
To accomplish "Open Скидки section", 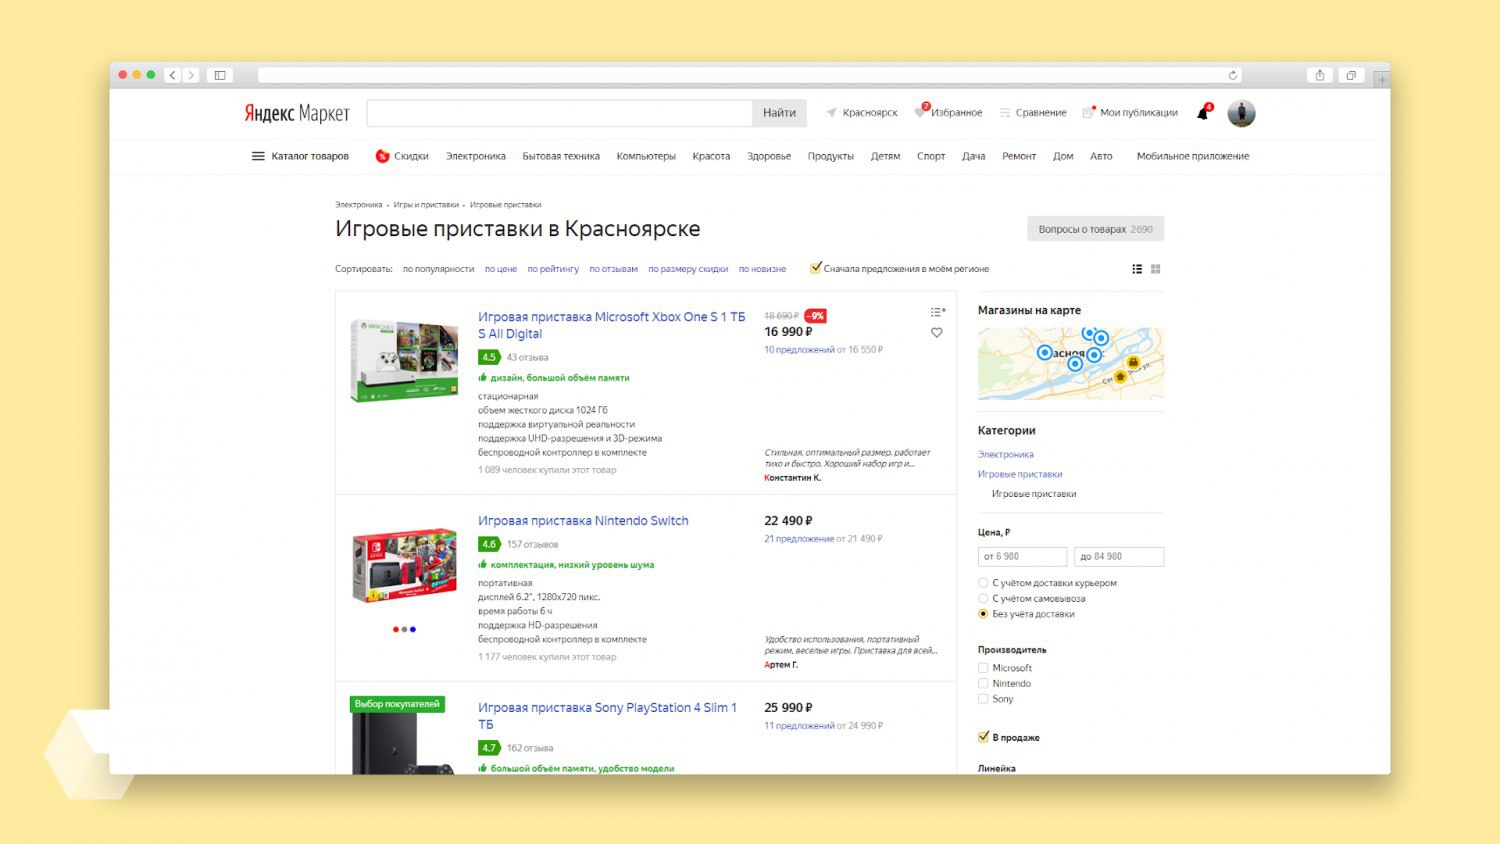I will pyautogui.click(x=402, y=156).
